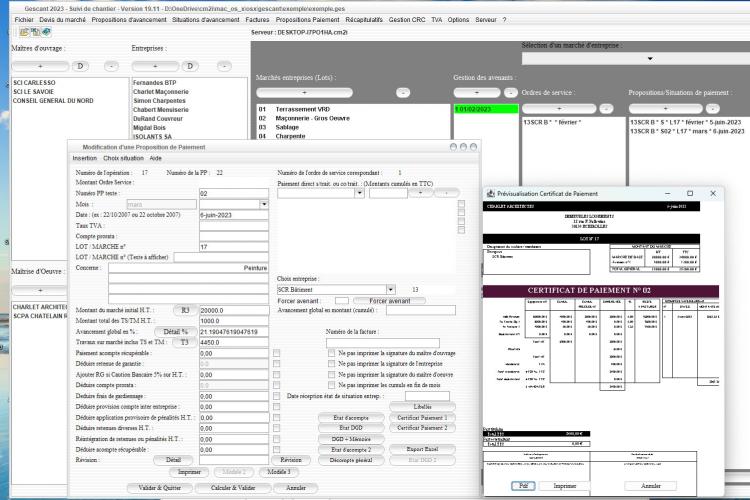Image resolution: width=750 pixels, height=500 pixels.
Task: Click the Forcer avenant button
Action: pos(390,300)
